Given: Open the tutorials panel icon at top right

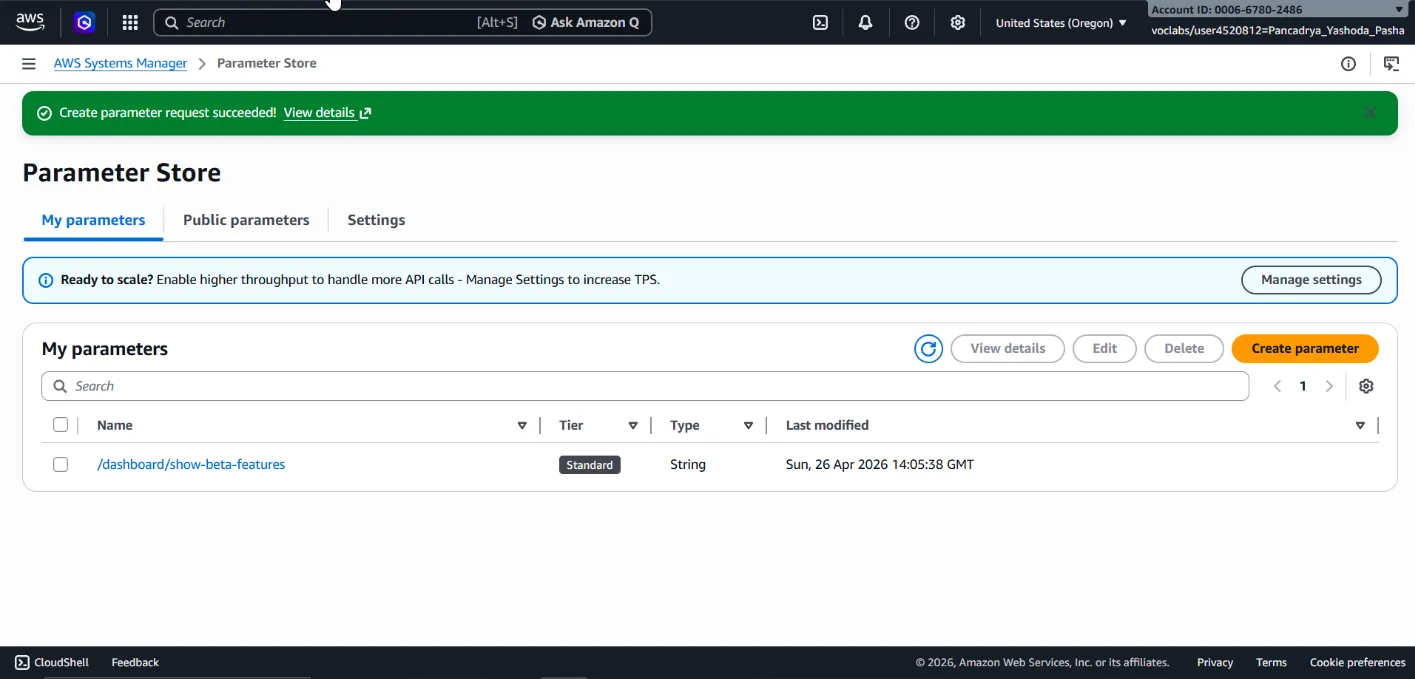Looking at the screenshot, I should click(1391, 64).
